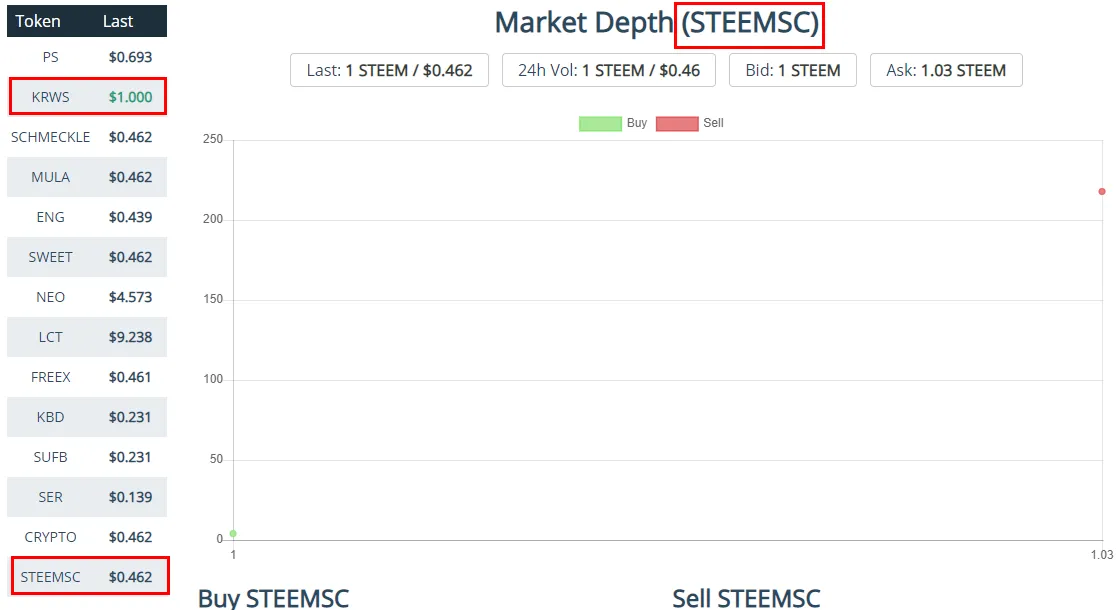Choose the MULA token row
This screenshot has height=610, width=1118.
point(86,177)
